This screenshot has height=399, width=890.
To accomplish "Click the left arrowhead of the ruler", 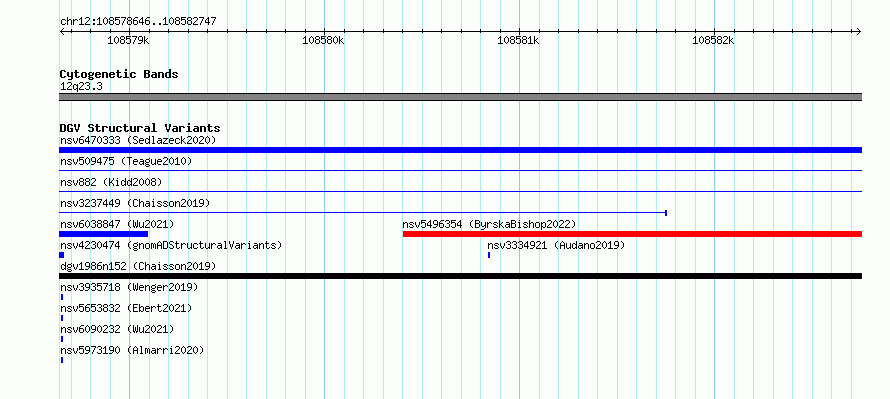I will pyautogui.click(x=62, y=32).
